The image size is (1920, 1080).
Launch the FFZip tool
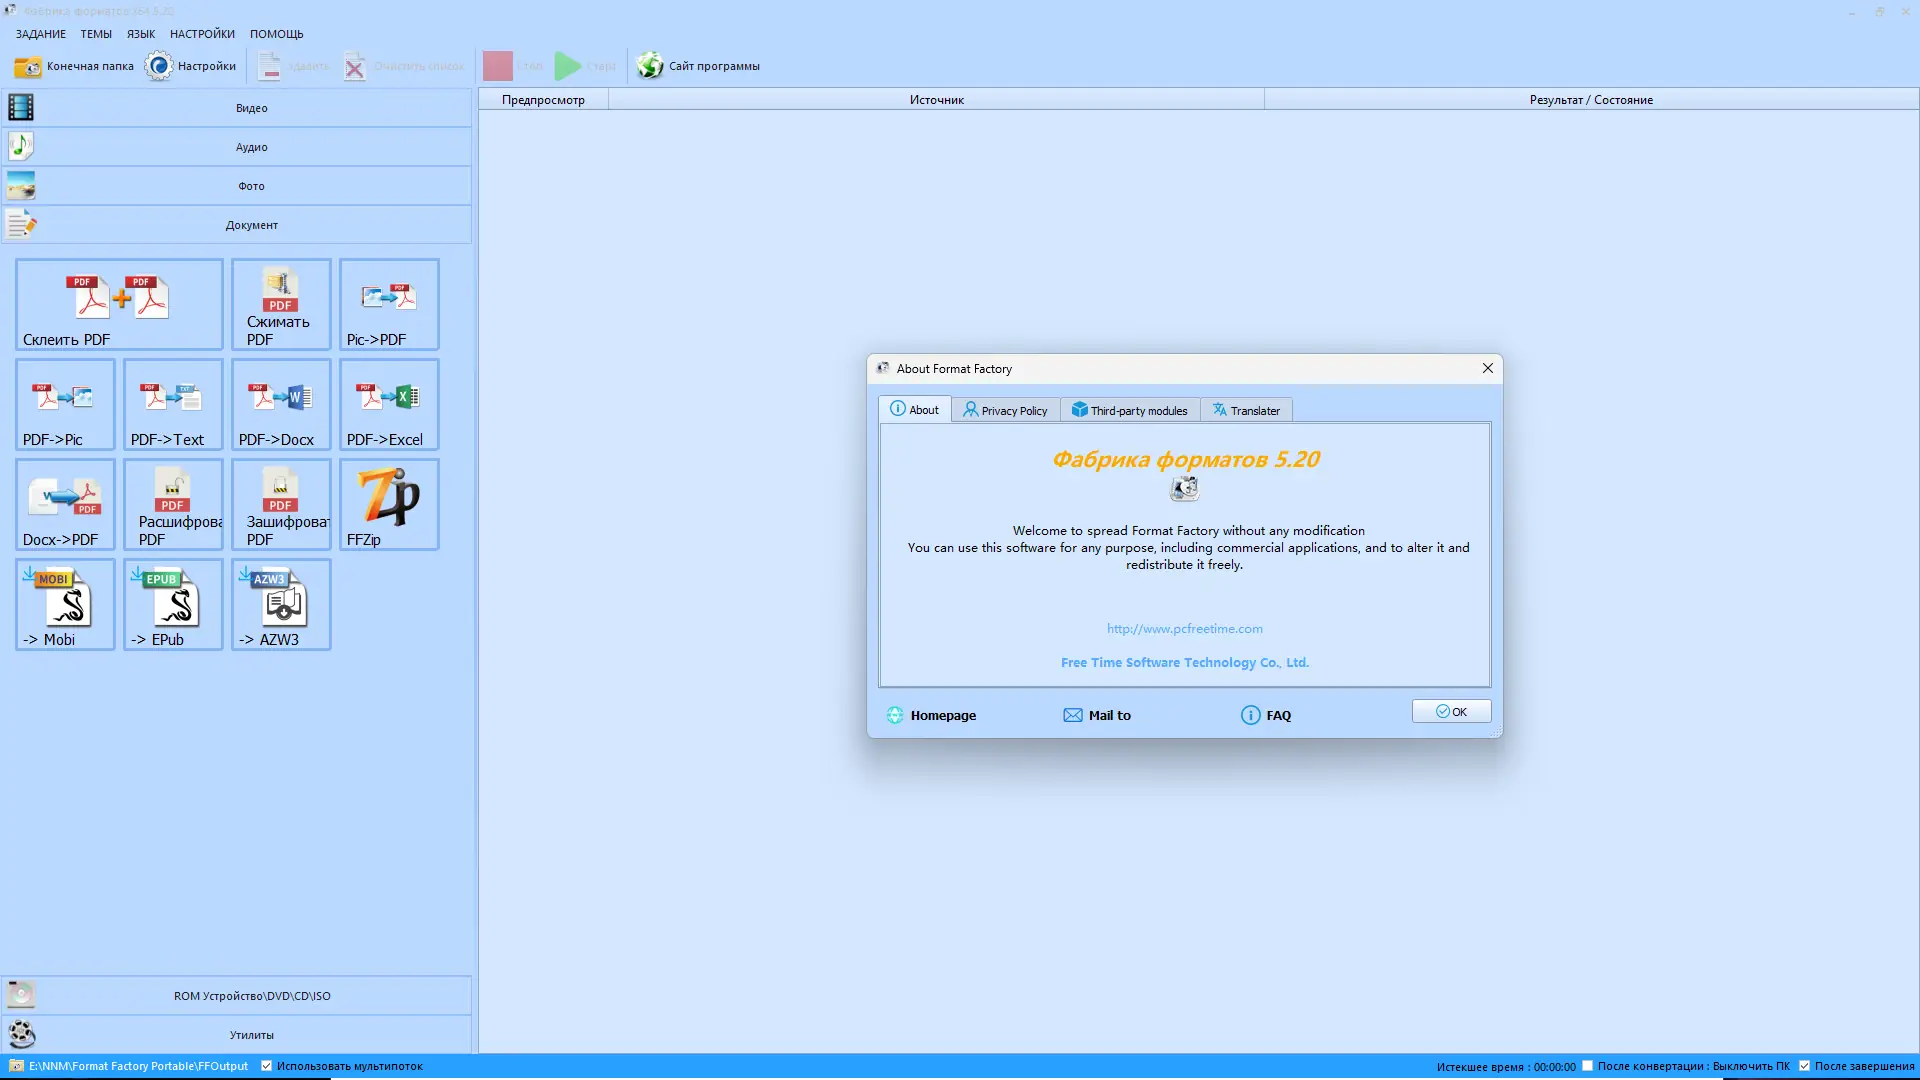tap(389, 504)
